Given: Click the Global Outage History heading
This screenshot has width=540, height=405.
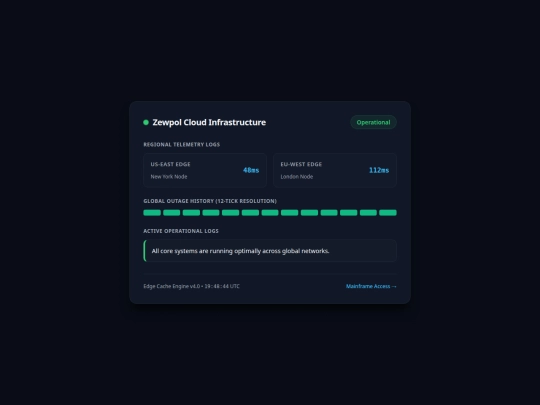Looking at the screenshot, I should [210, 201].
